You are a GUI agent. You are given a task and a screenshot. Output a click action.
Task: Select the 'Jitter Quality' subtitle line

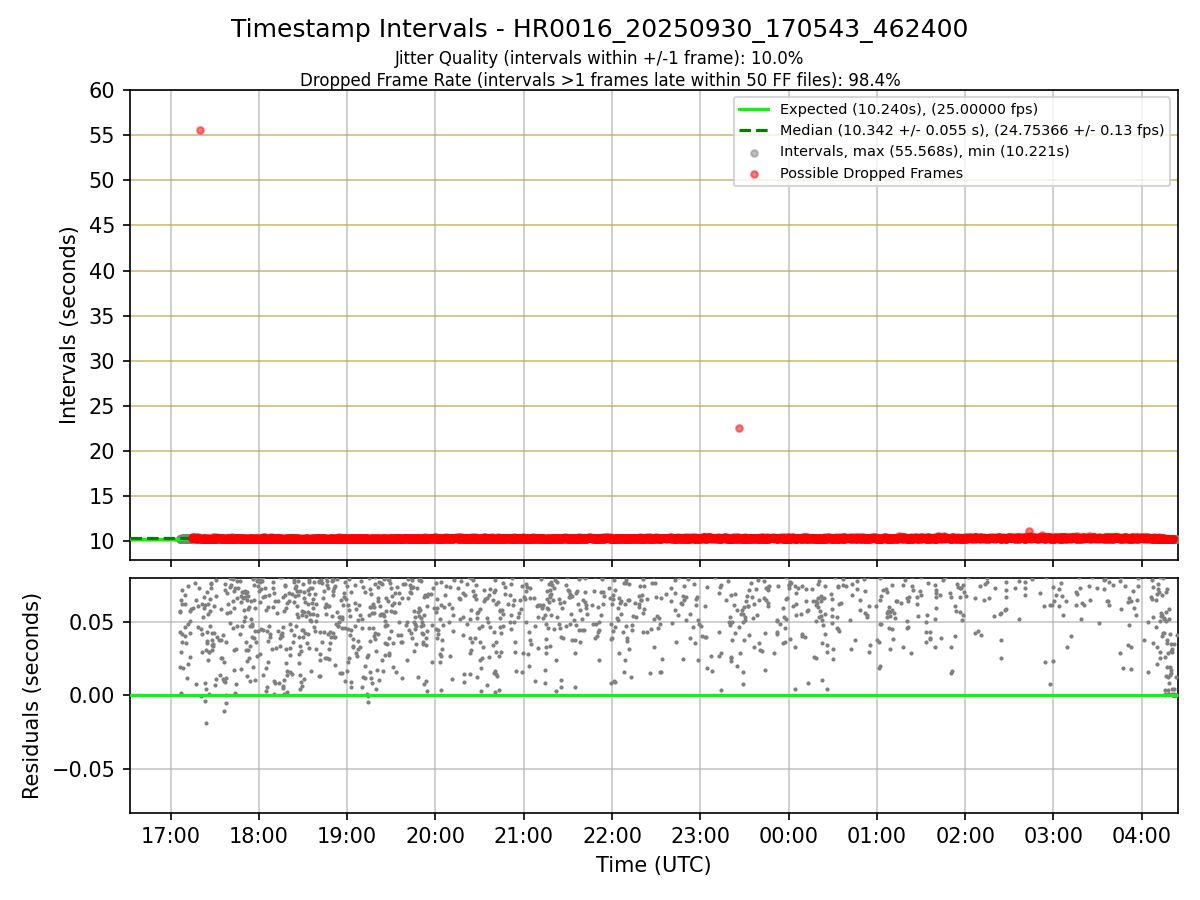[599, 59]
